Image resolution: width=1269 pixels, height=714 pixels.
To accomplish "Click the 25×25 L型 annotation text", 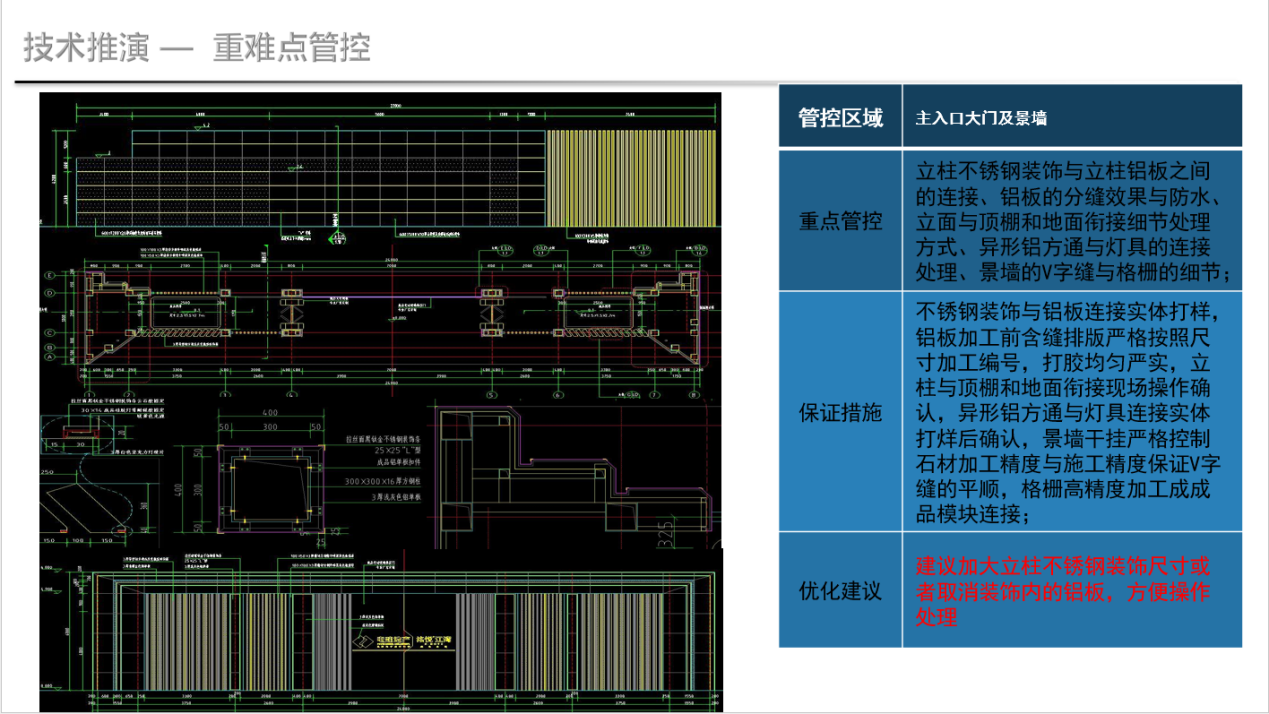I will coord(396,451).
